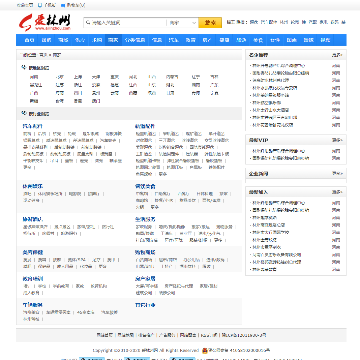Click the top bar blue bookmark icon
This screenshot has width=360, height=360.
click(x=63, y=5)
